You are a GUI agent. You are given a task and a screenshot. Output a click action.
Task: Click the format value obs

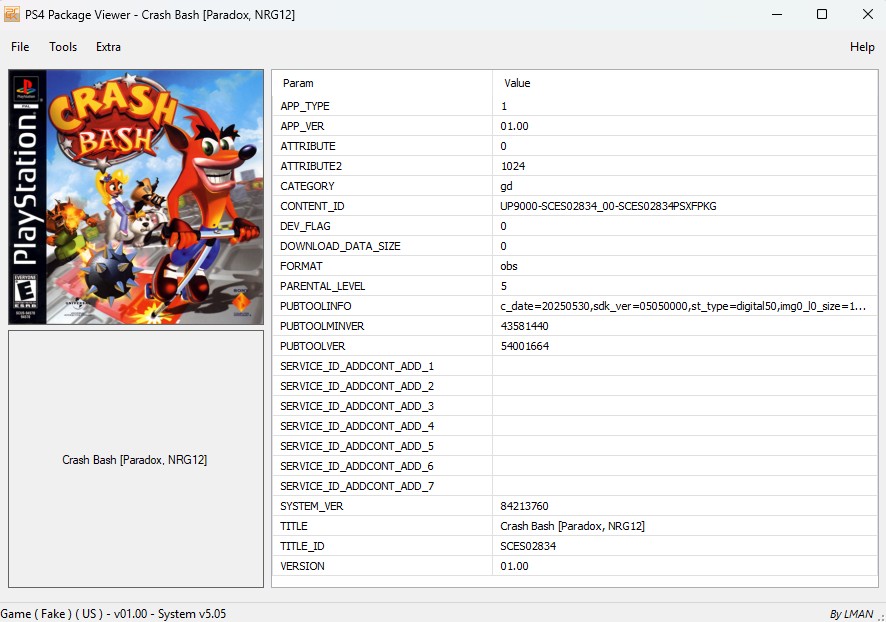pyautogui.click(x=509, y=266)
